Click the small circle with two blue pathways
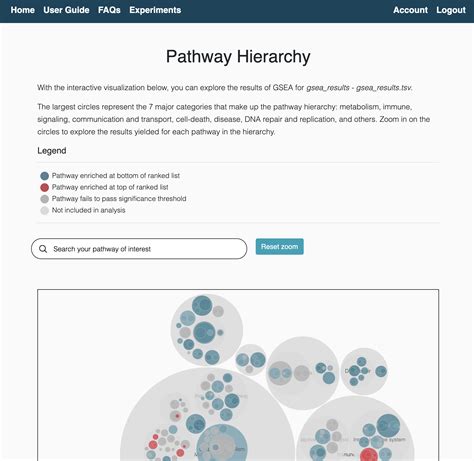The height and width of the screenshot is (461, 474). 251,360
